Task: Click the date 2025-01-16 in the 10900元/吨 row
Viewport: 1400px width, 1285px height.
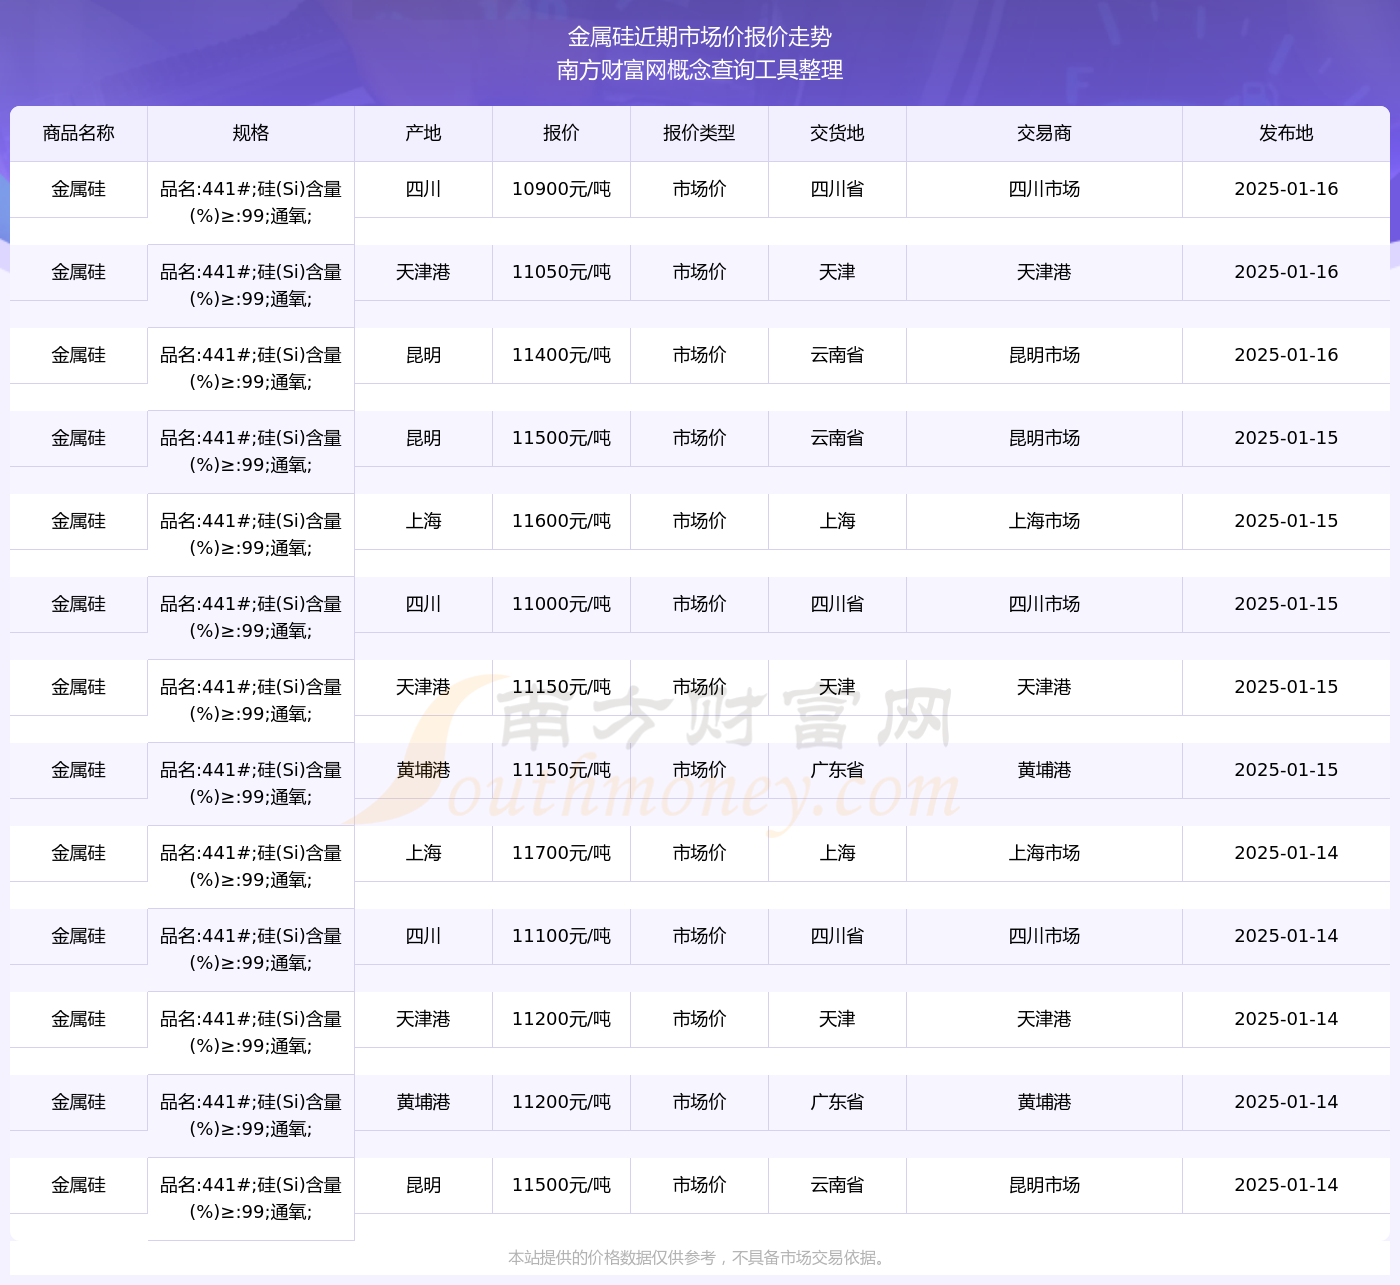Action: click(1287, 189)
